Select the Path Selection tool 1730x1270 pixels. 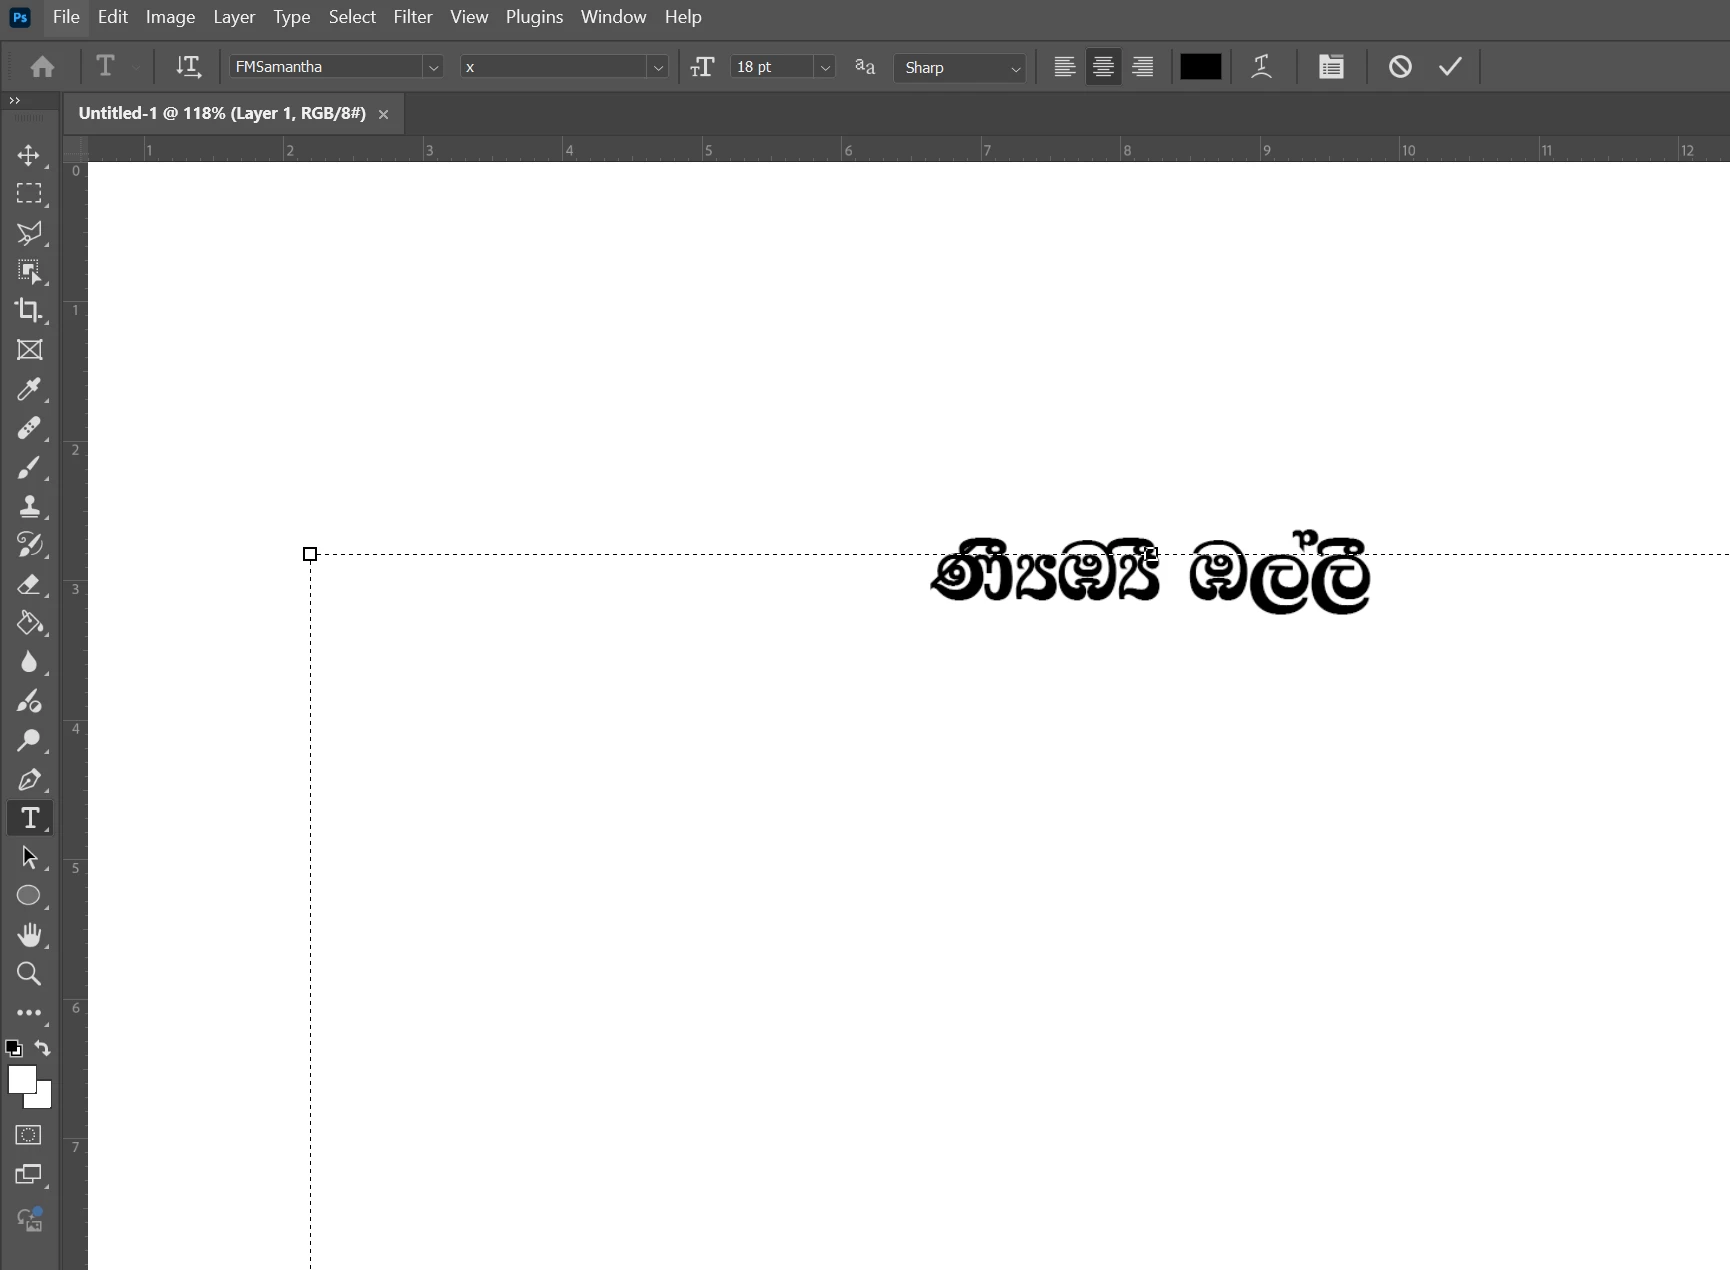pyautogui.click(x=29, y=857)
